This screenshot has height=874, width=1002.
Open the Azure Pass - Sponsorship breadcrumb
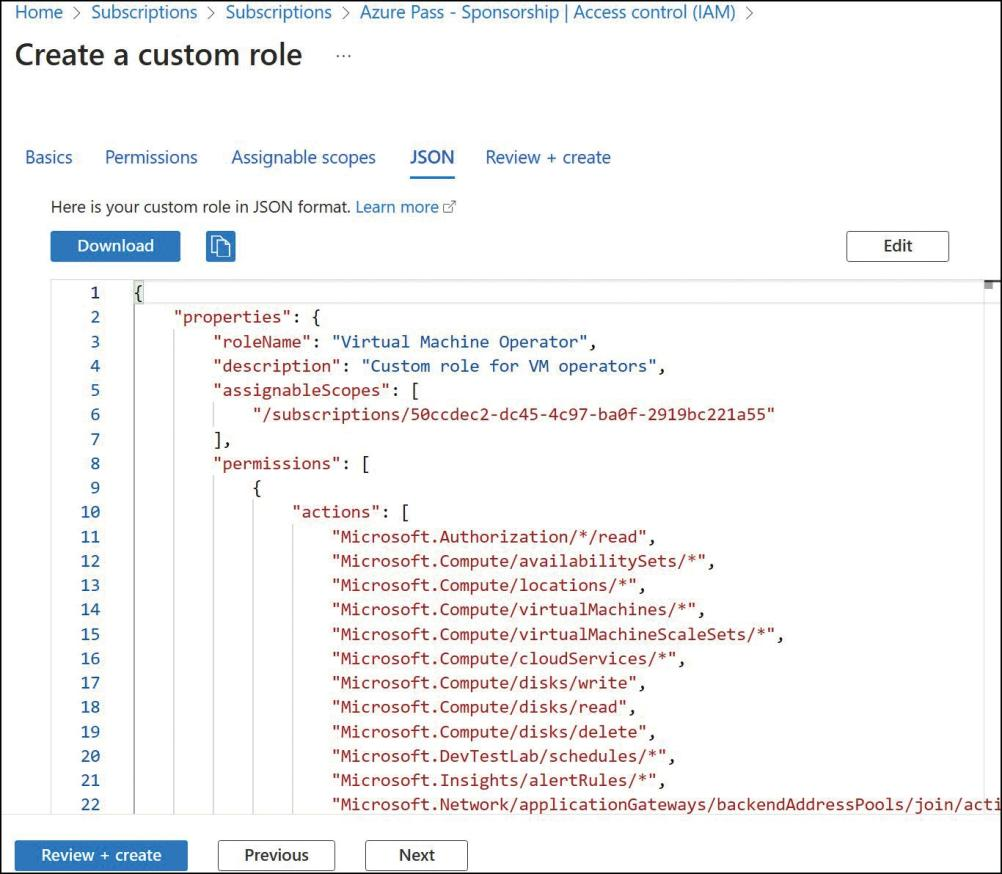point(548,12)
